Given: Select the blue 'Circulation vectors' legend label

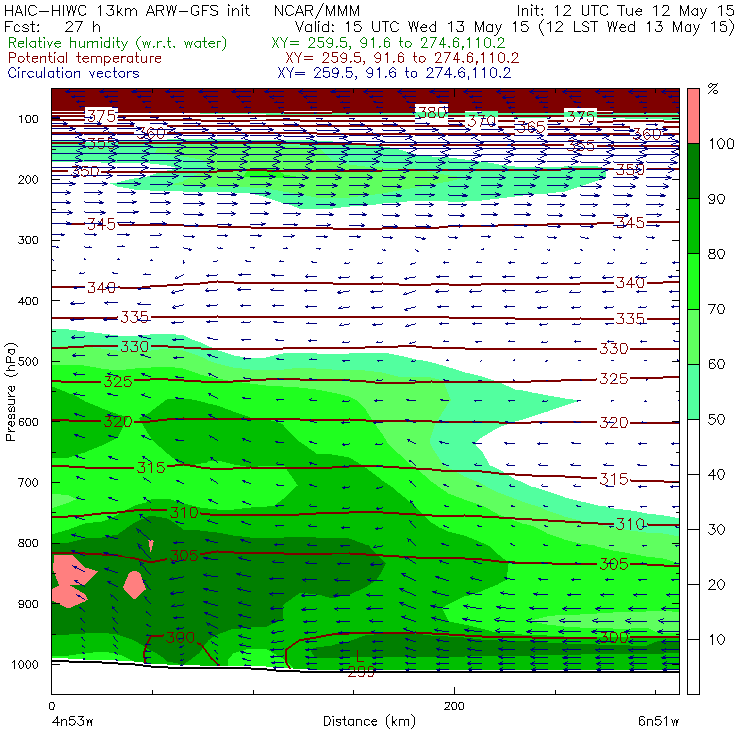Looking at the screenshot, I should [x=74, y=73].
